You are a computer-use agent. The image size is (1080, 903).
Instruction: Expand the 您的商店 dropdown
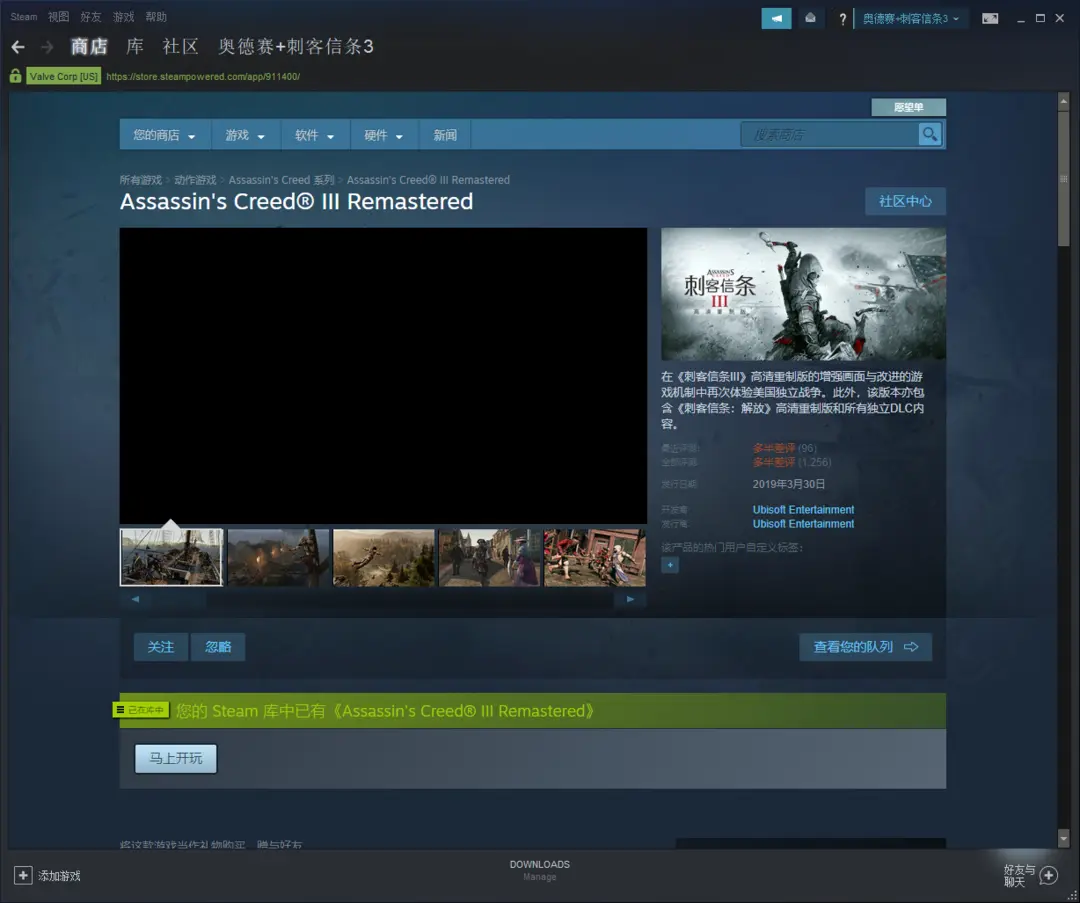pos(165,135)
